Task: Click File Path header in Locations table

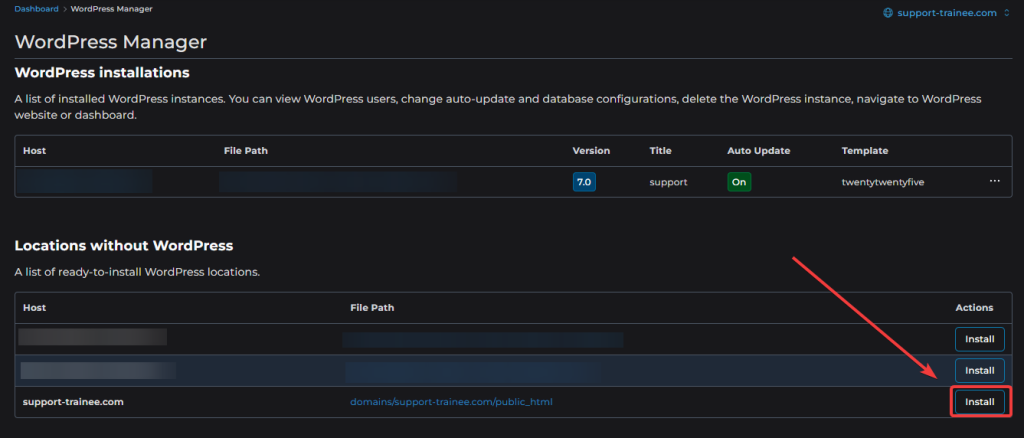Action: click(x=372, y=307)
